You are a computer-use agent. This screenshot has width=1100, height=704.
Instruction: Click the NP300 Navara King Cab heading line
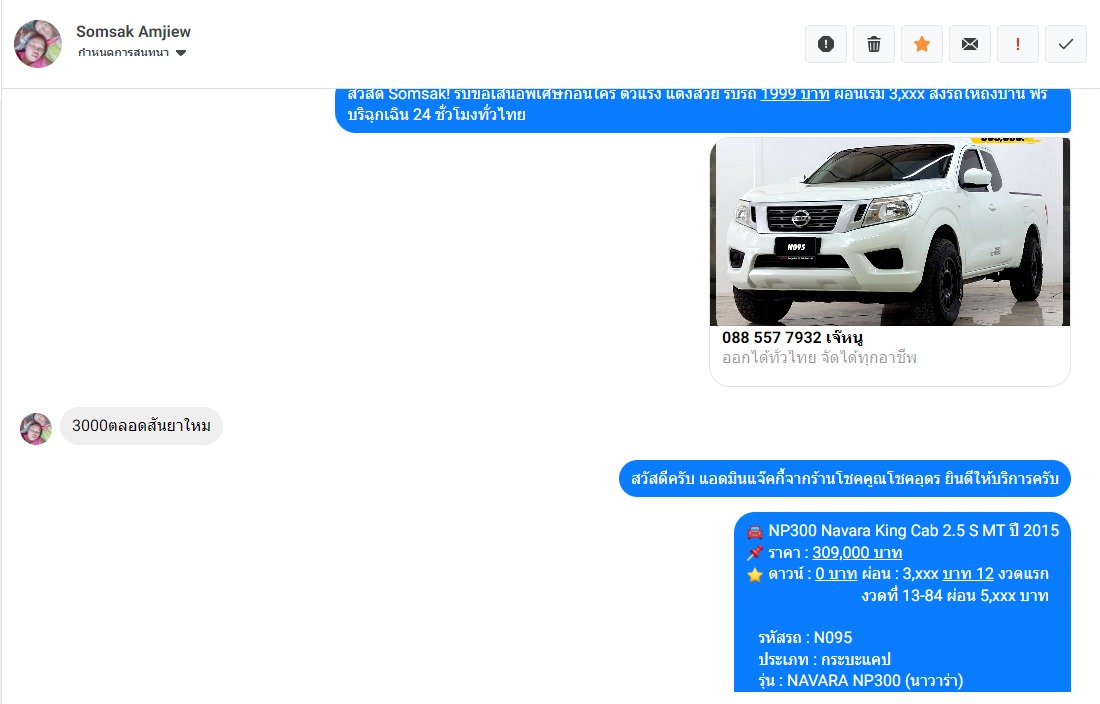(913, 531)
